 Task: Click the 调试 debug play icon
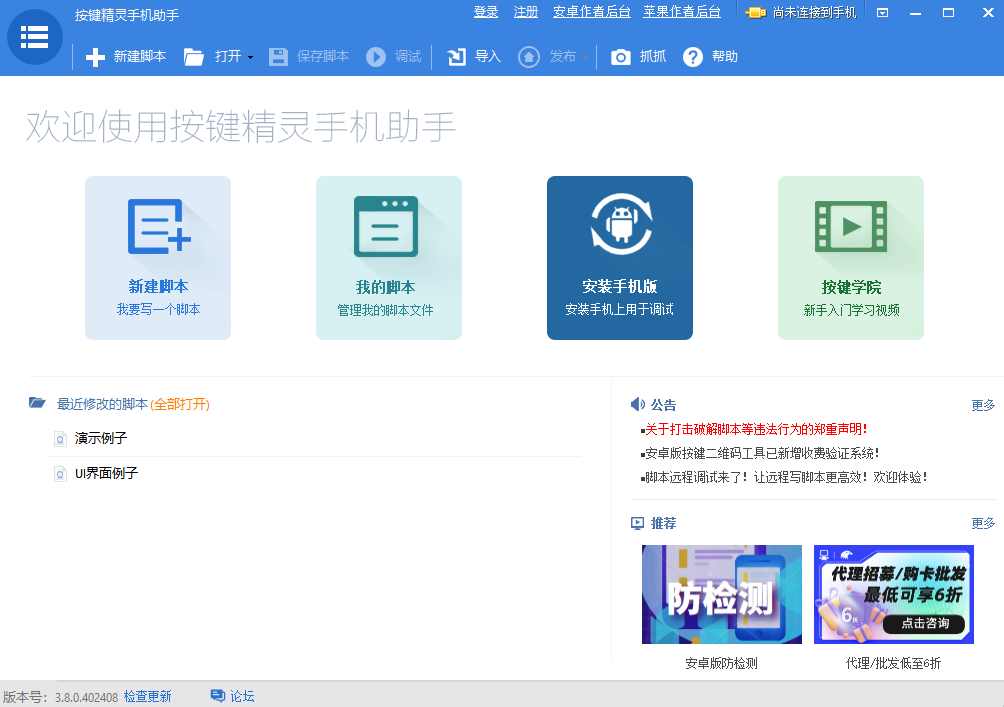click(x=376, y=56)
